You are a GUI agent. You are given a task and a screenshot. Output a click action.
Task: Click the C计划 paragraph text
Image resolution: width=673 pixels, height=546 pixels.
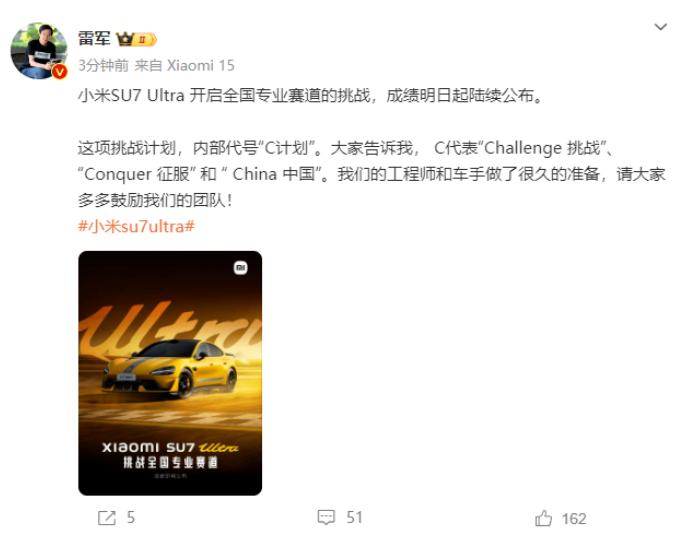click(x=372, y=174)
